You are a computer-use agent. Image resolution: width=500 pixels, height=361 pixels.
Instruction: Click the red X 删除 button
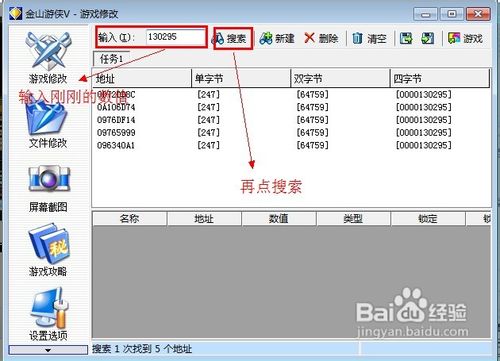321,39
